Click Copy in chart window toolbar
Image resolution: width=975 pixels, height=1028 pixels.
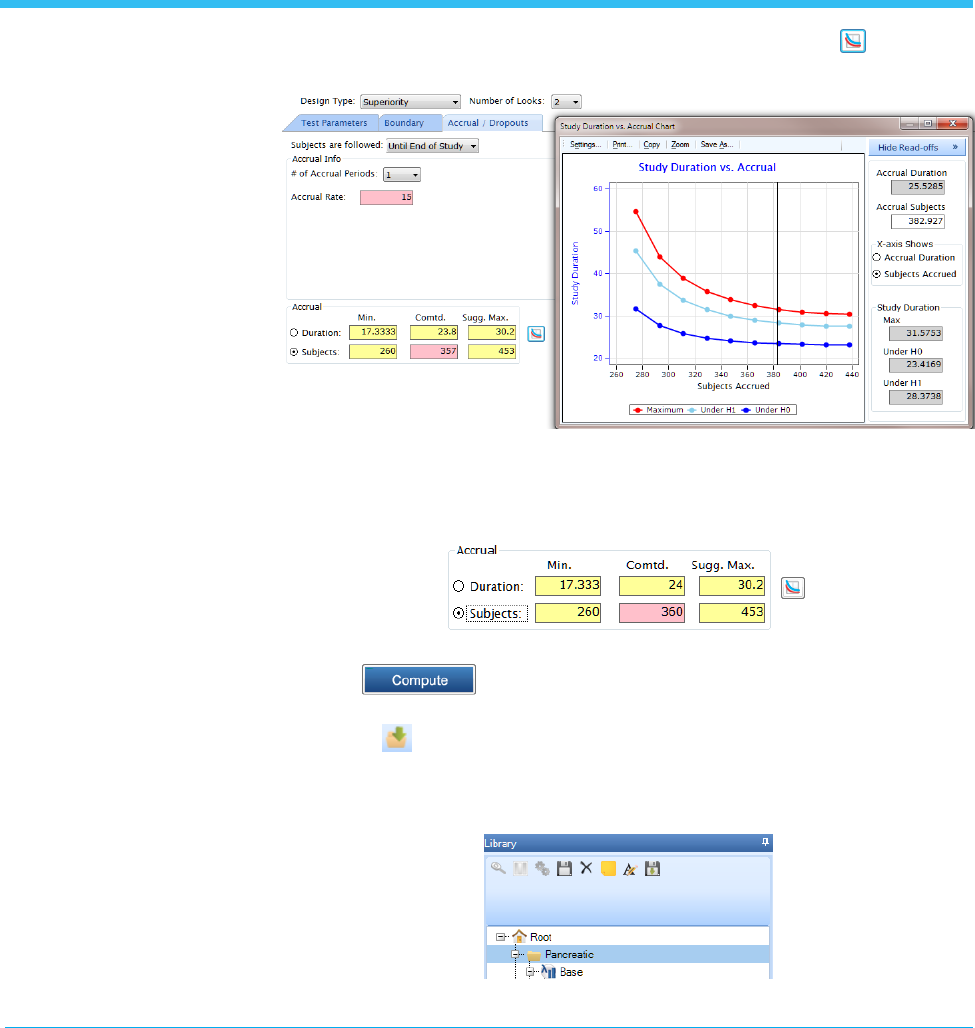tap(651, 144)
